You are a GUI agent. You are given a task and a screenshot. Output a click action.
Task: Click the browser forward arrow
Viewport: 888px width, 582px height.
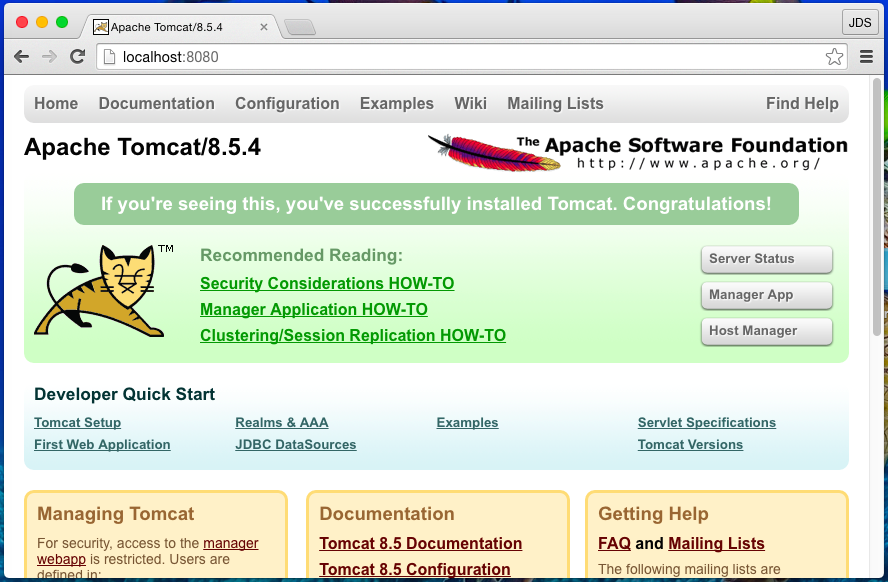[x=49, y=57]
